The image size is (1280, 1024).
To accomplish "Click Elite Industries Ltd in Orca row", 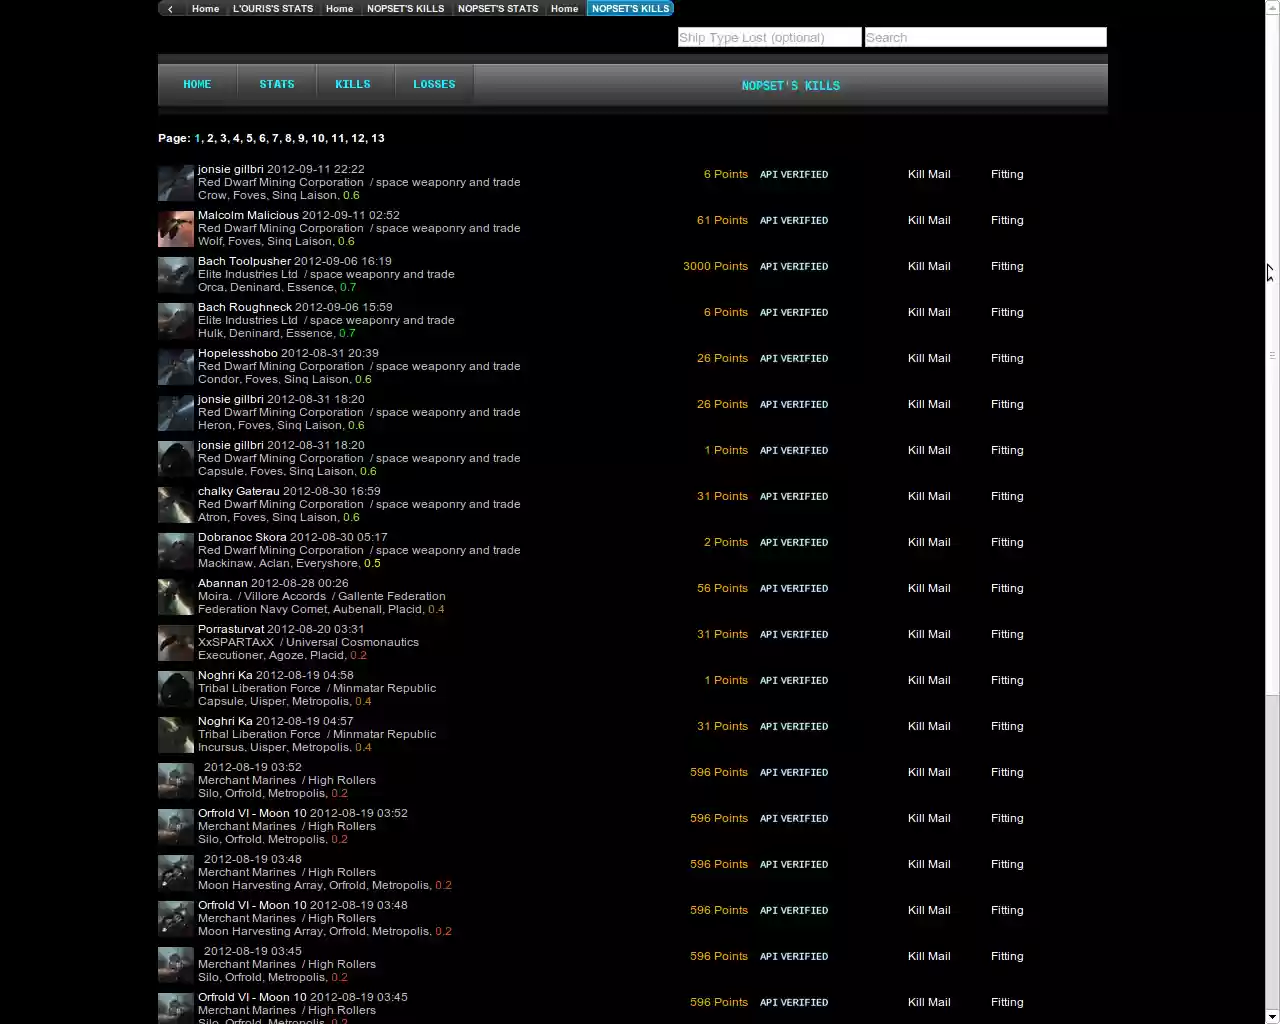I will coord(248,274).
